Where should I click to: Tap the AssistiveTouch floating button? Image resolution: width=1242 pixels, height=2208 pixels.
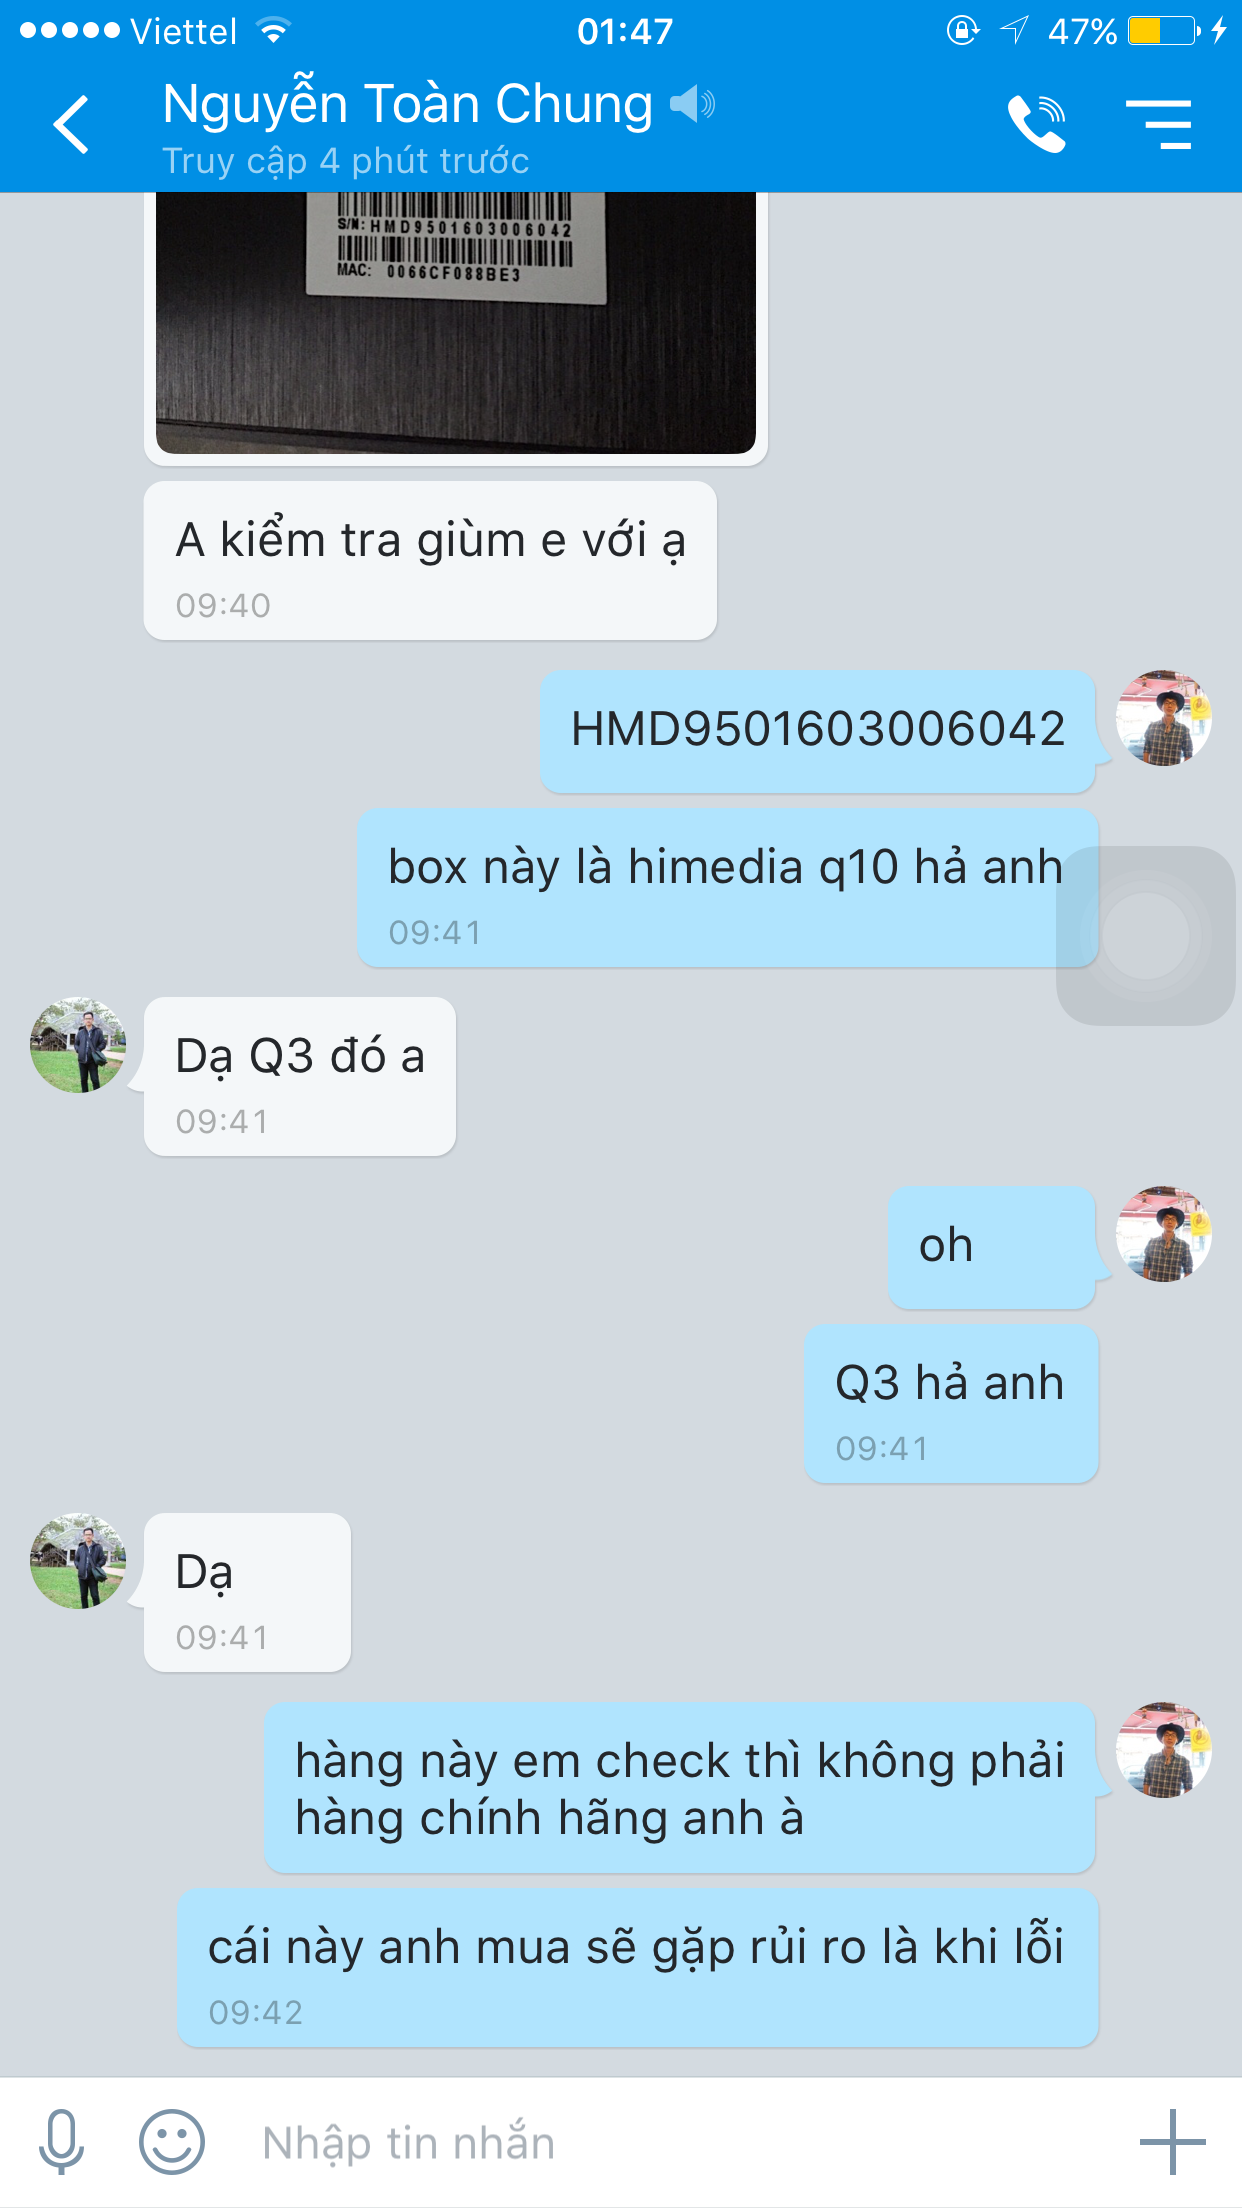click(x=1146, y=935)
